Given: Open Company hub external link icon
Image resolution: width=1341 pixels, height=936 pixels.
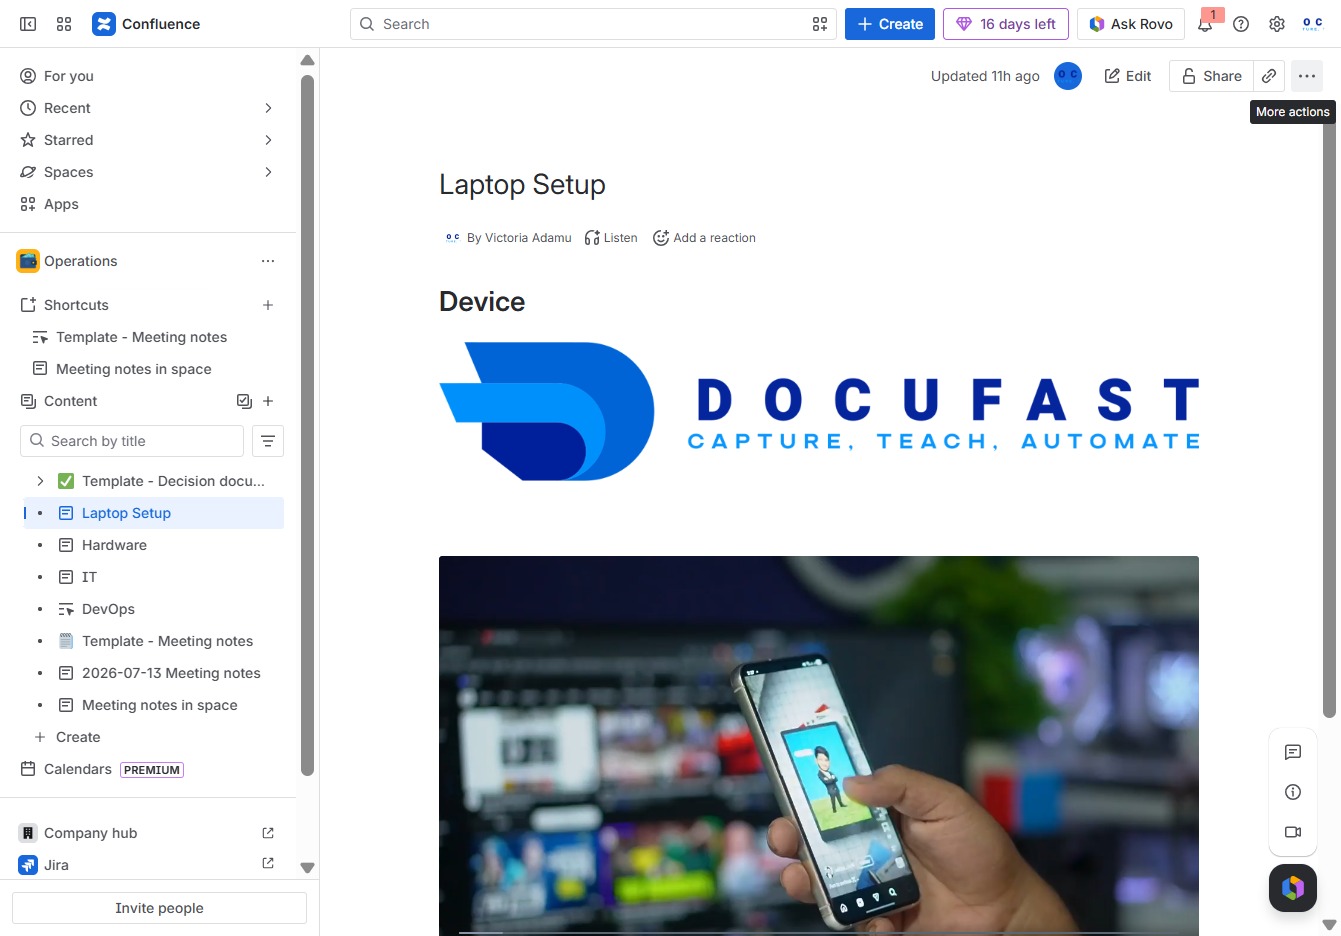Looking at the screenshot, I should tap(268, 833).
